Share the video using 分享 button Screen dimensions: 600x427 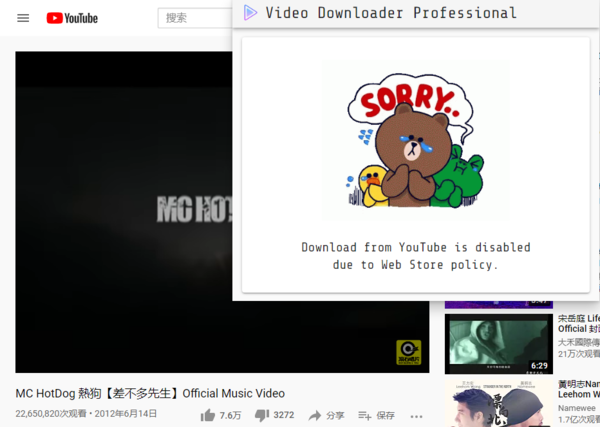pyautogui.click(x=326, y=415)
